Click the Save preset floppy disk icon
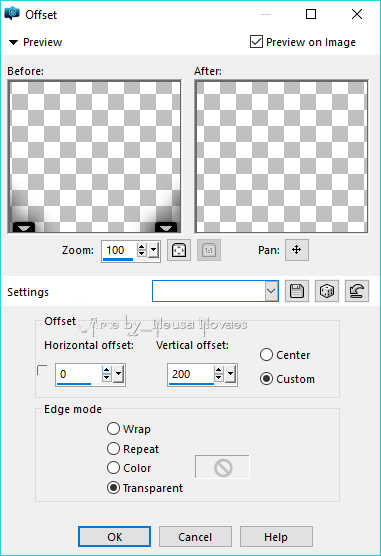This screenshot has height=556, width=381. click(x=297, y=291)
